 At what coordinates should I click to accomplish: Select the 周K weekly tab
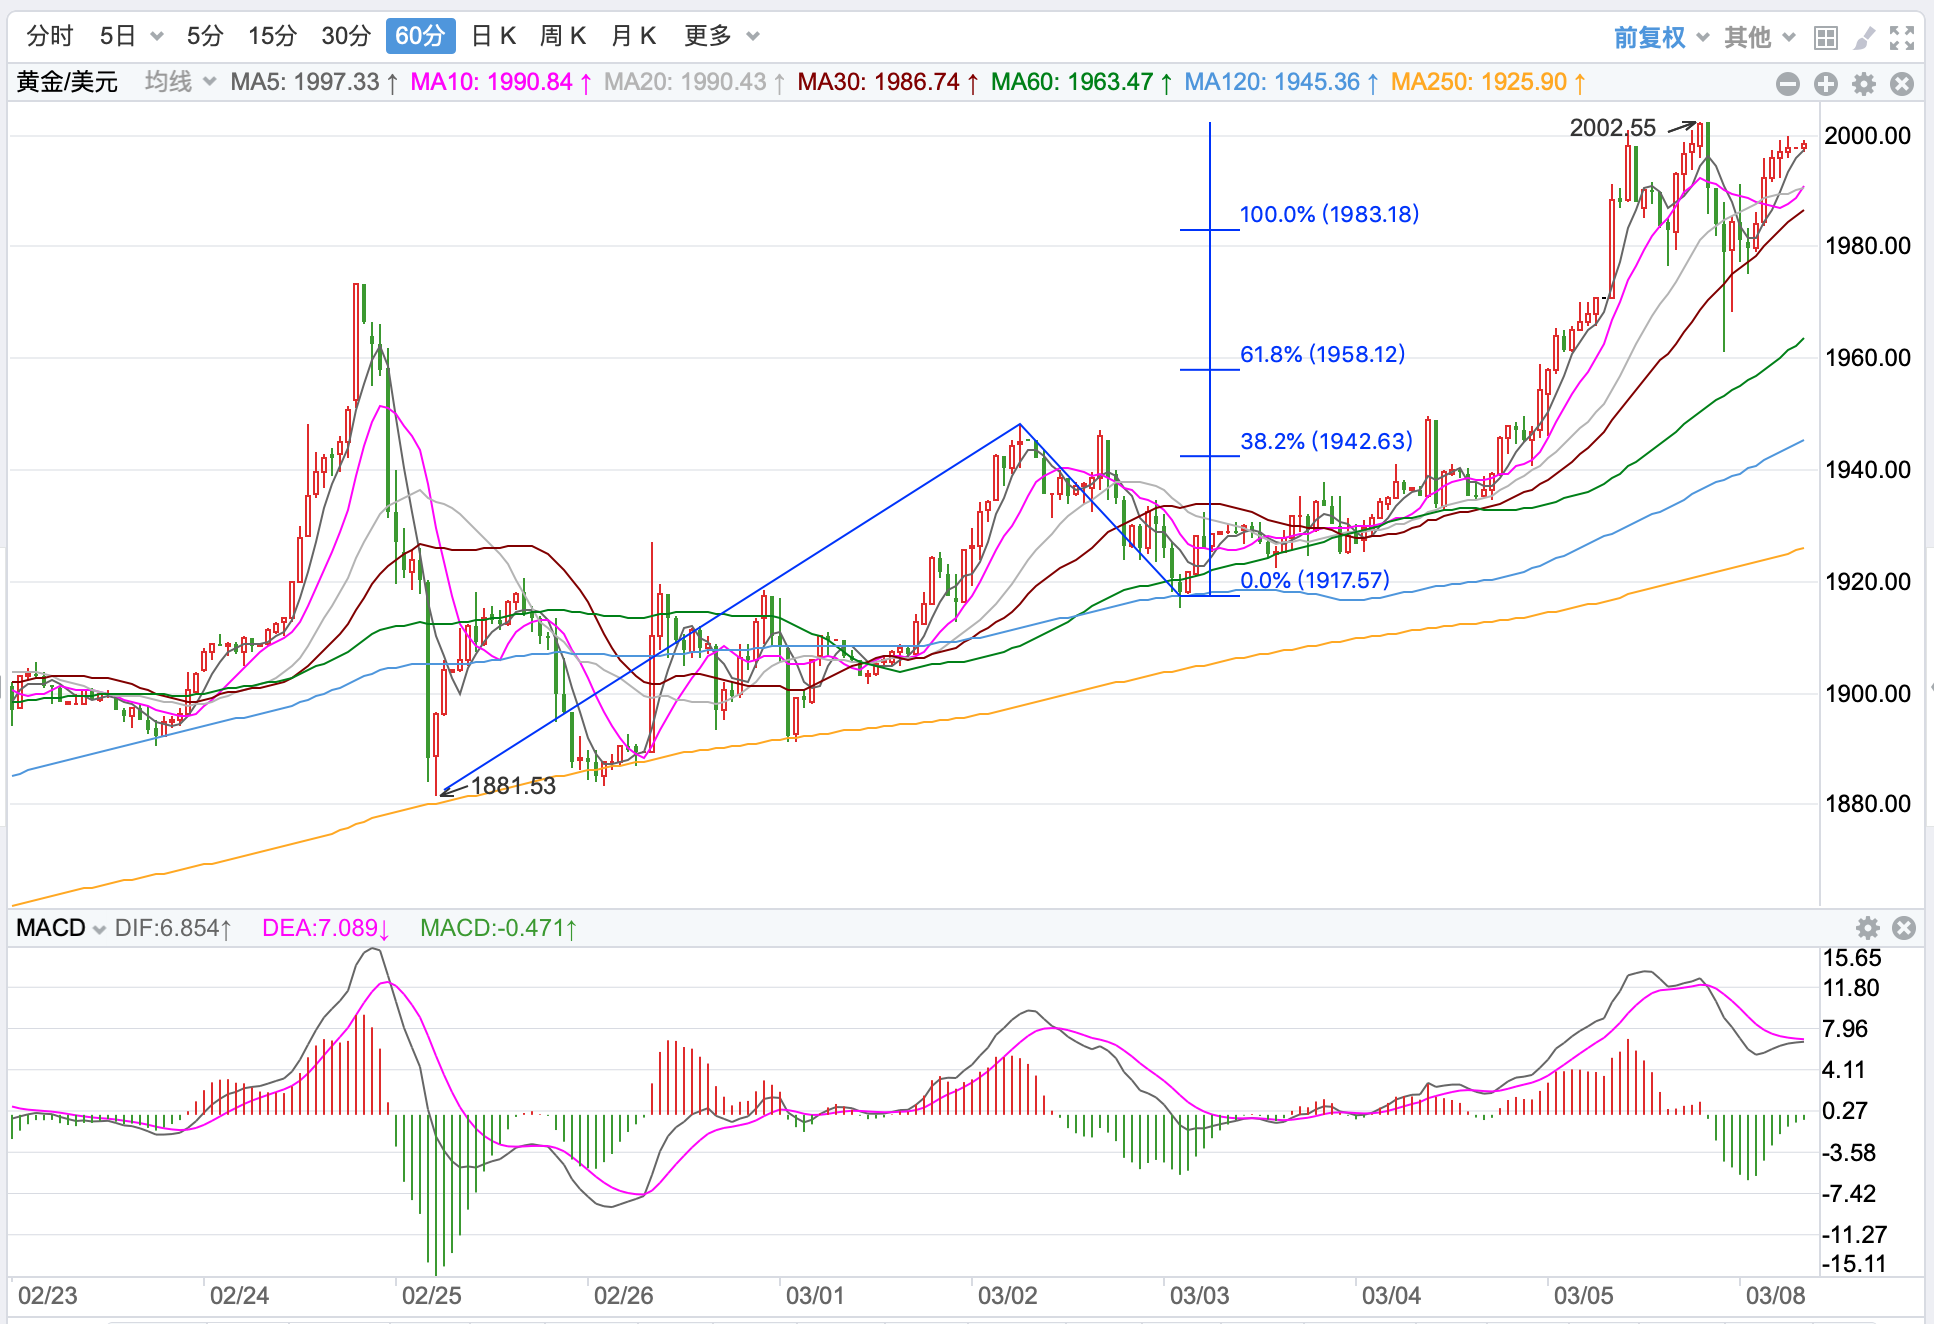coord(562,36)
